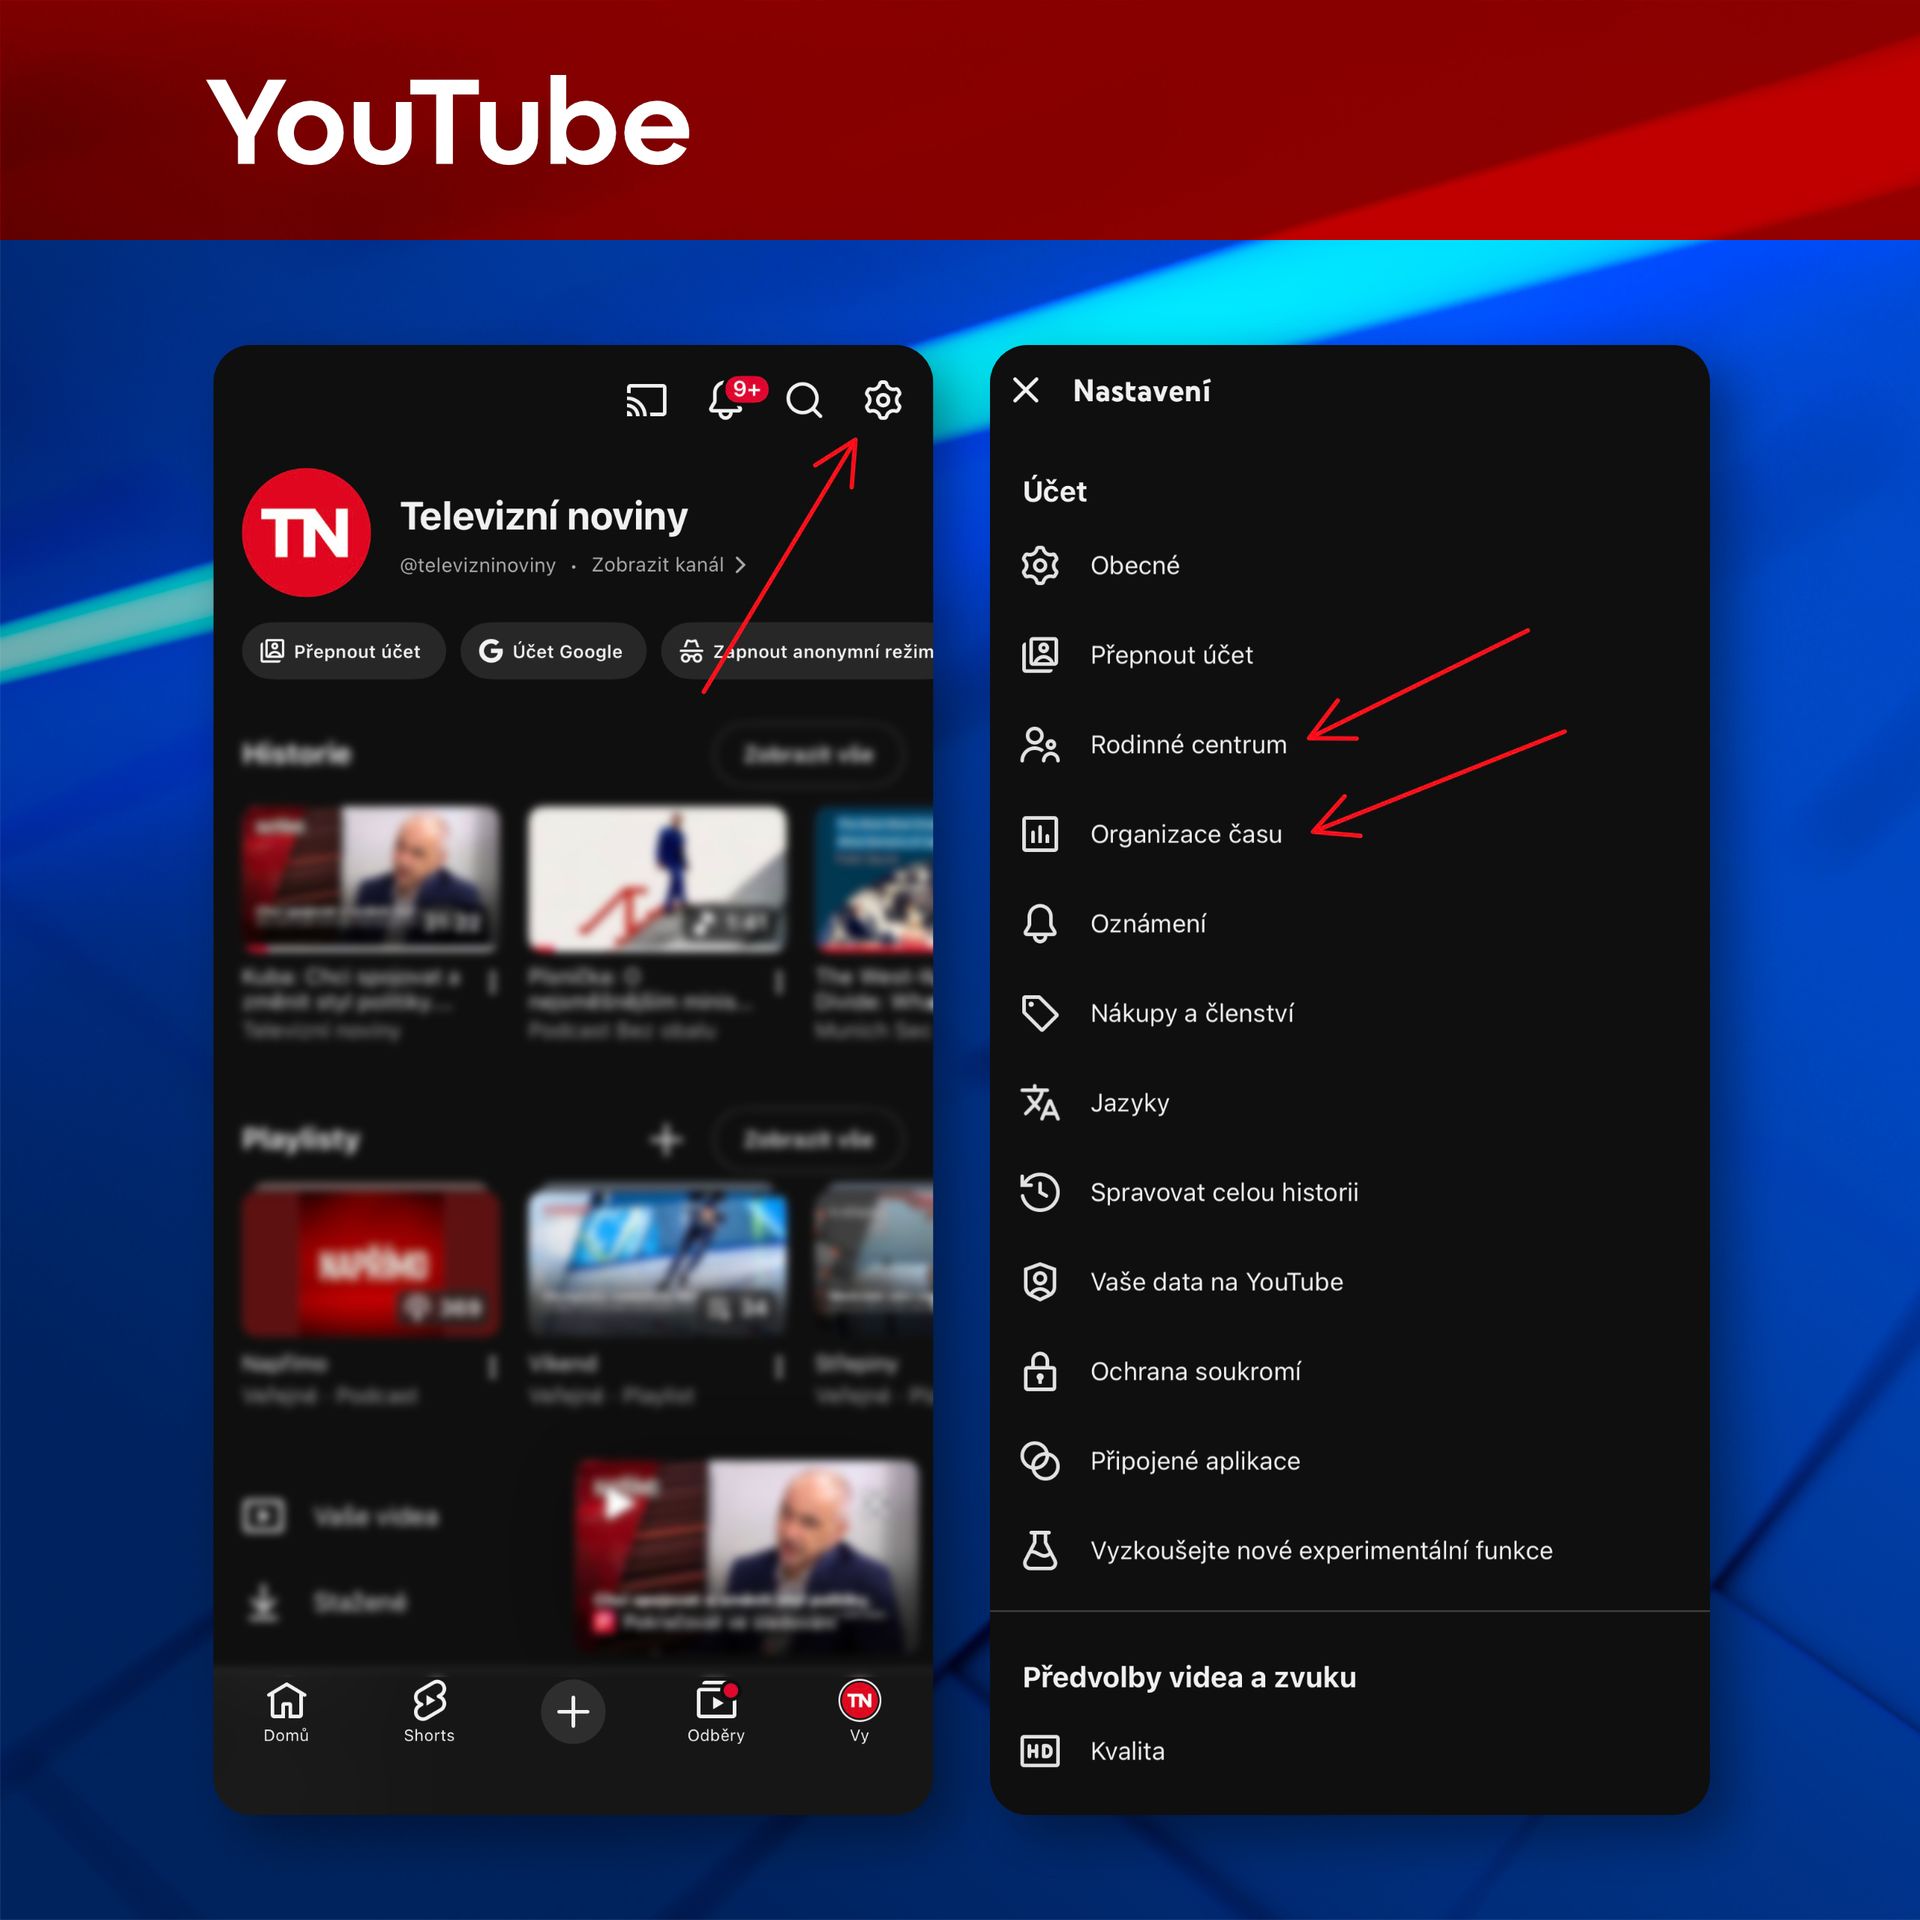Click the translate icon beside Jazyky
Viewport: 1920px width, 1920px height.
[x=1040, y=1103]
